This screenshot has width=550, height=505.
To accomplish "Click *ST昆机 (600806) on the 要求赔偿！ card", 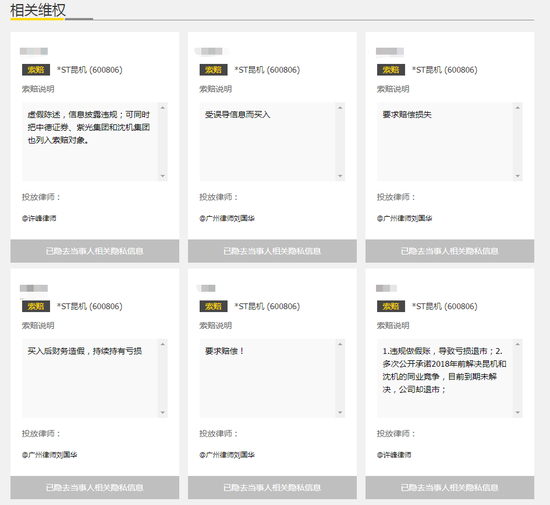I will coord(267,306).
